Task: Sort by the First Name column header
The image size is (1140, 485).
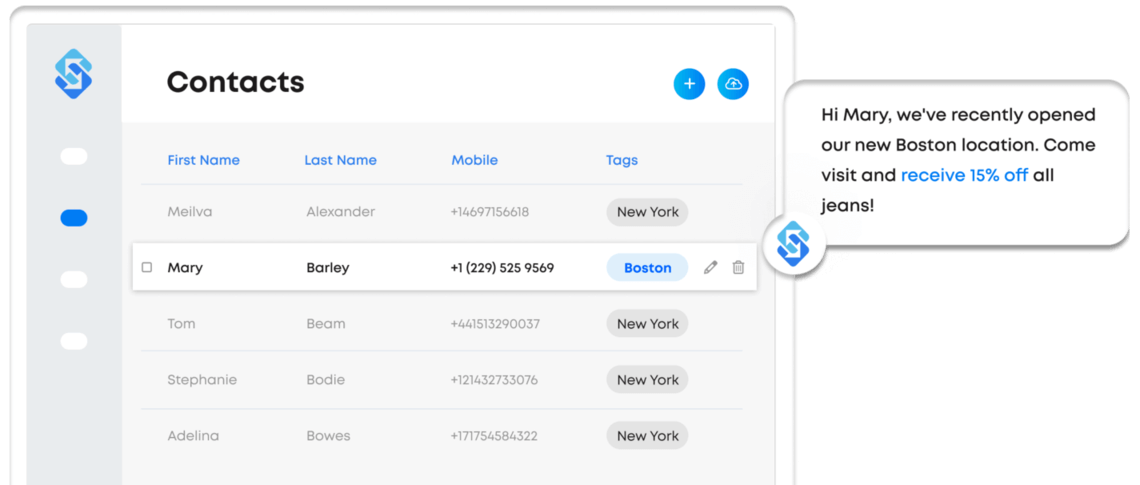Action: point(204,161)
